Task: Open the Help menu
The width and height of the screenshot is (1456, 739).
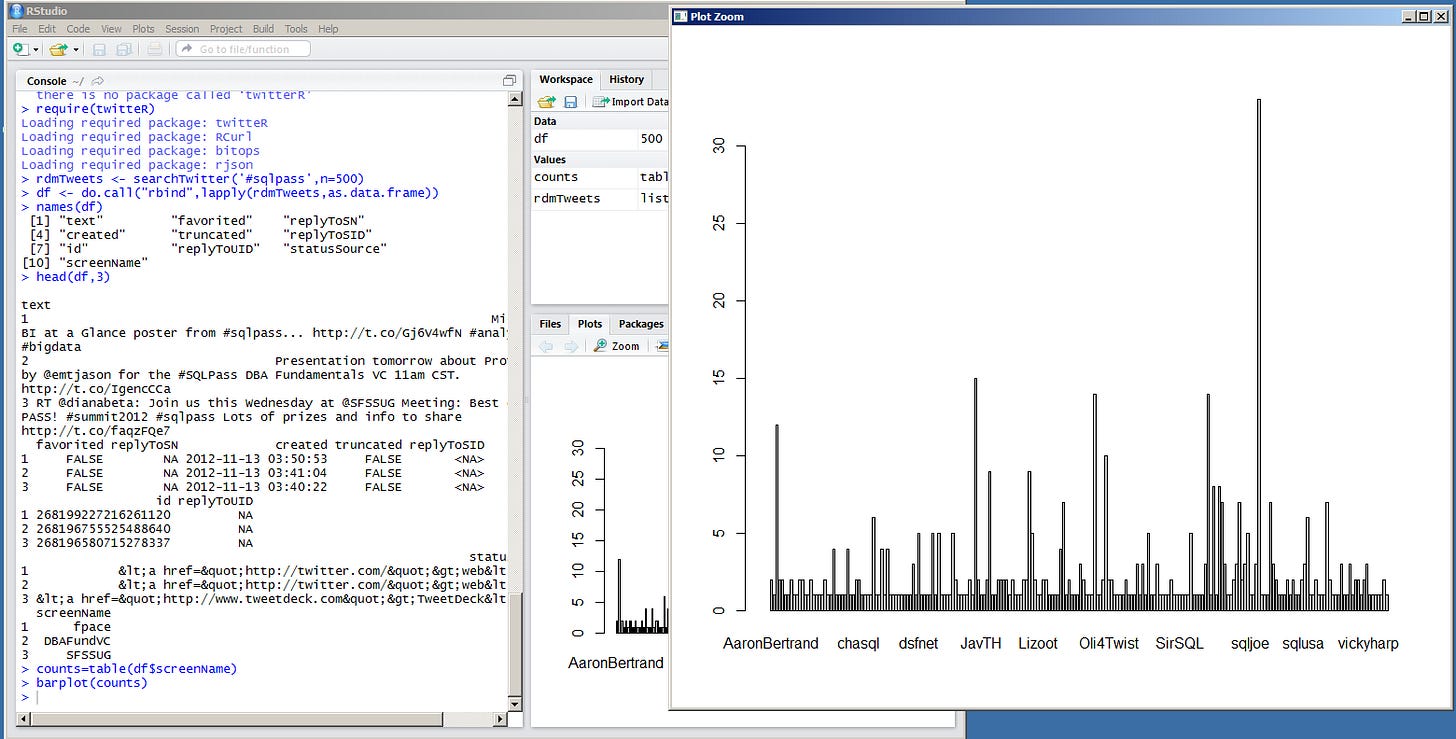Action: point(328,29)
